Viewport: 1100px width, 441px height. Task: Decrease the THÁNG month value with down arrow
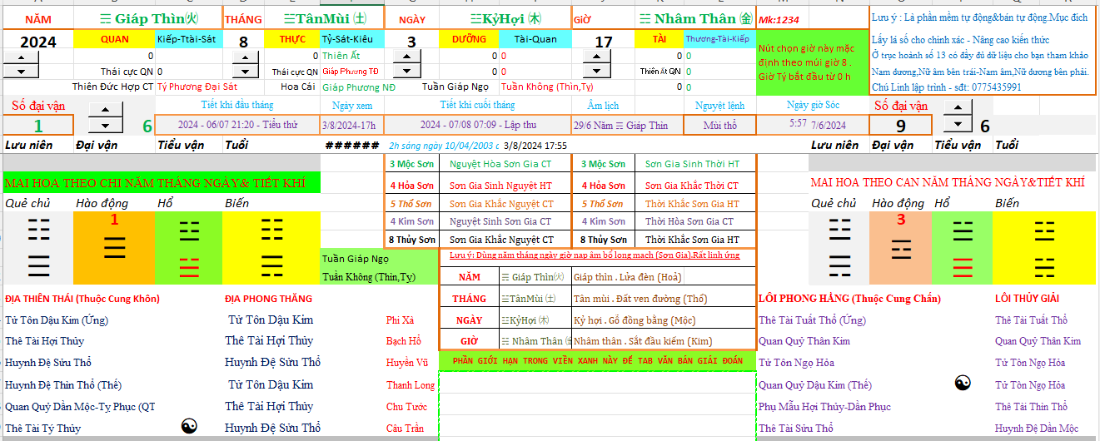[245, 72]
